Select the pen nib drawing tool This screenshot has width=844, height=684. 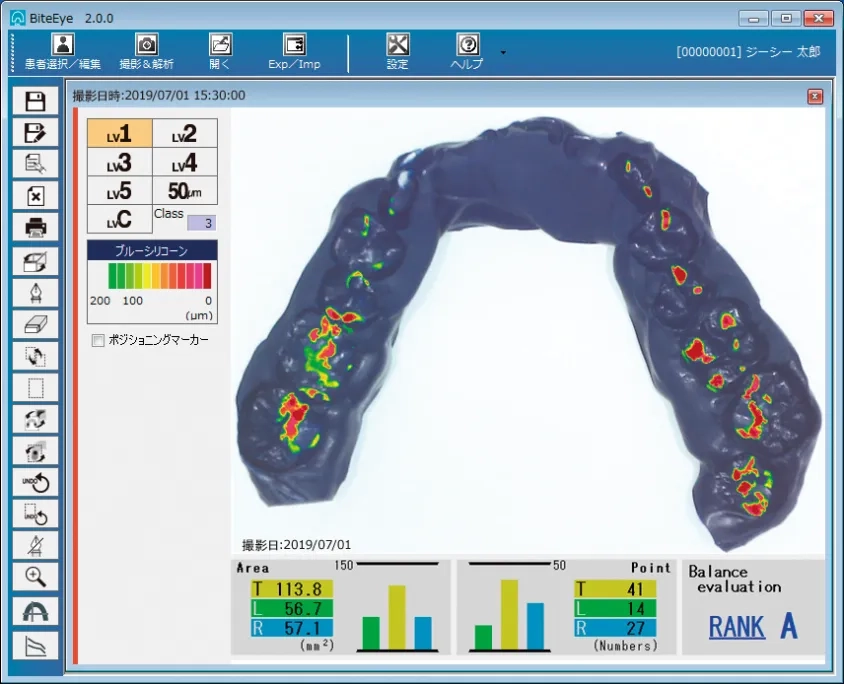click(36, 291)
